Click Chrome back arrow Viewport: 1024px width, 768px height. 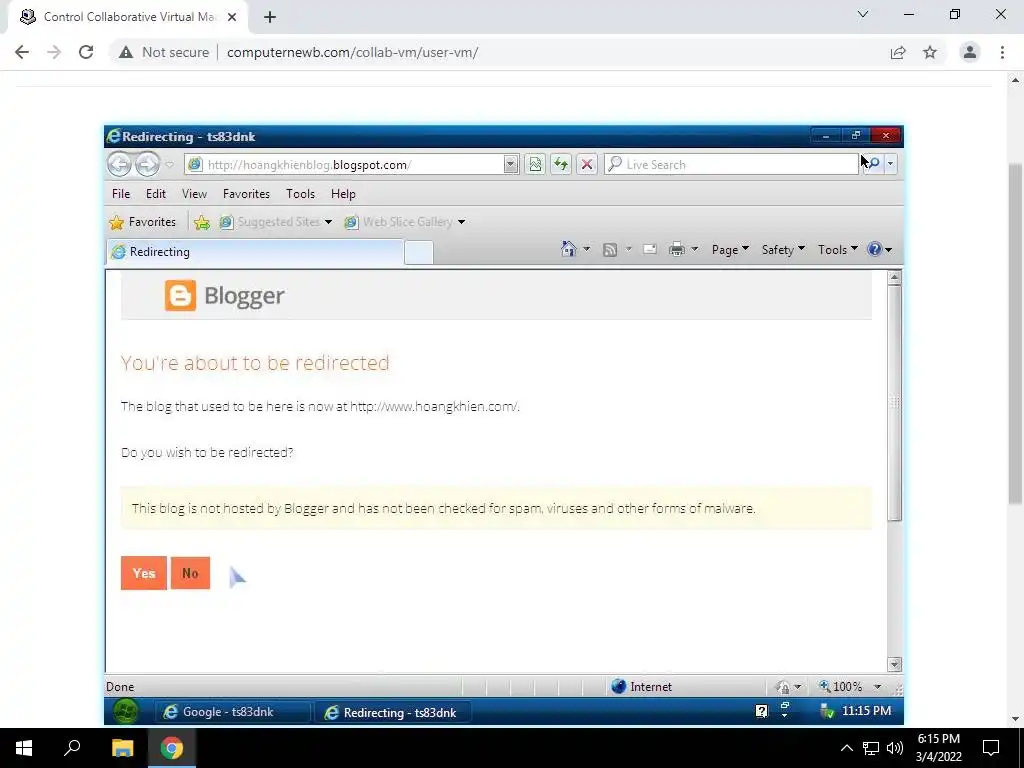click(x=22, y=52)
